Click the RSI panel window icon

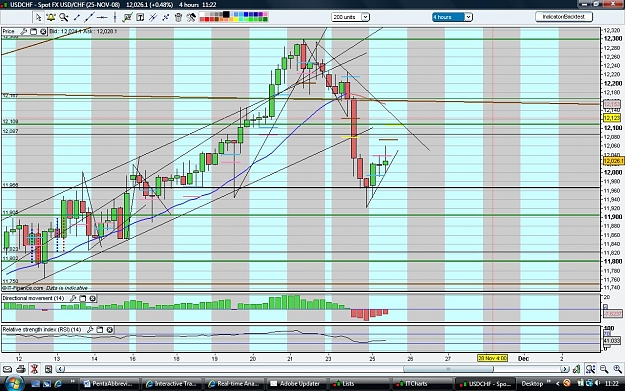(x=100, y=330)
